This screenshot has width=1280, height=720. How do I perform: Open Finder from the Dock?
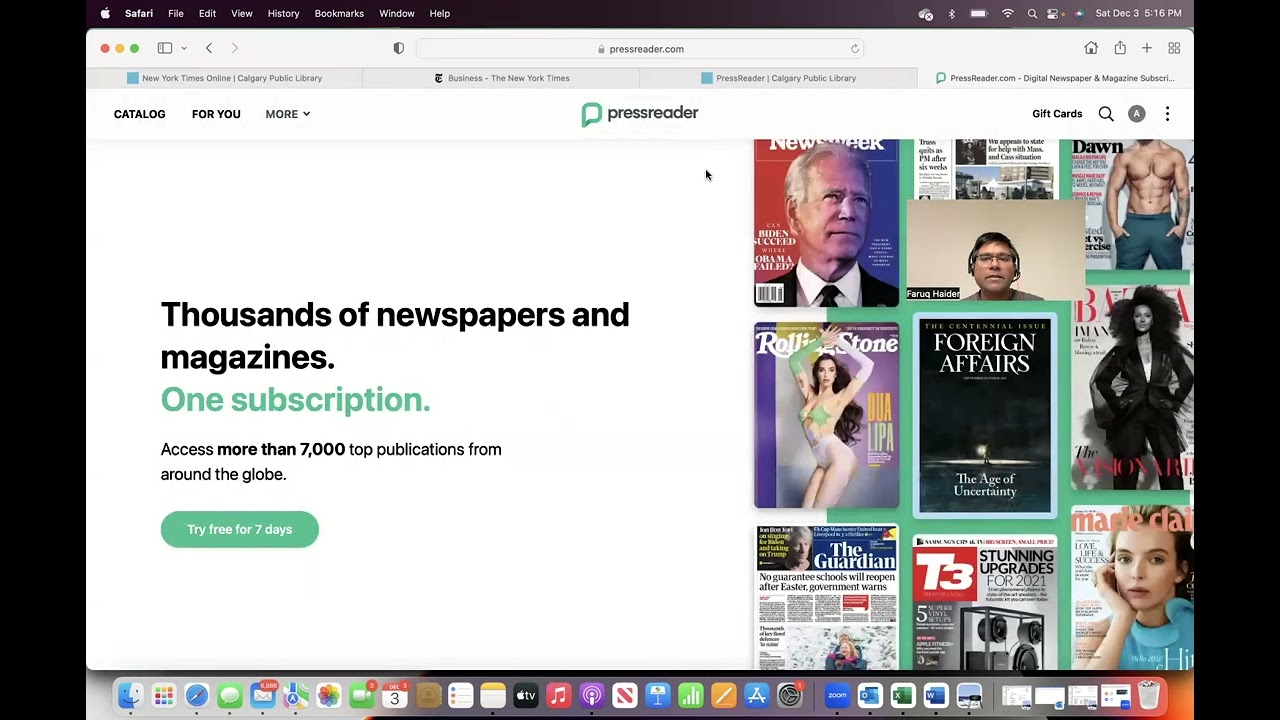tap(131, 695)
